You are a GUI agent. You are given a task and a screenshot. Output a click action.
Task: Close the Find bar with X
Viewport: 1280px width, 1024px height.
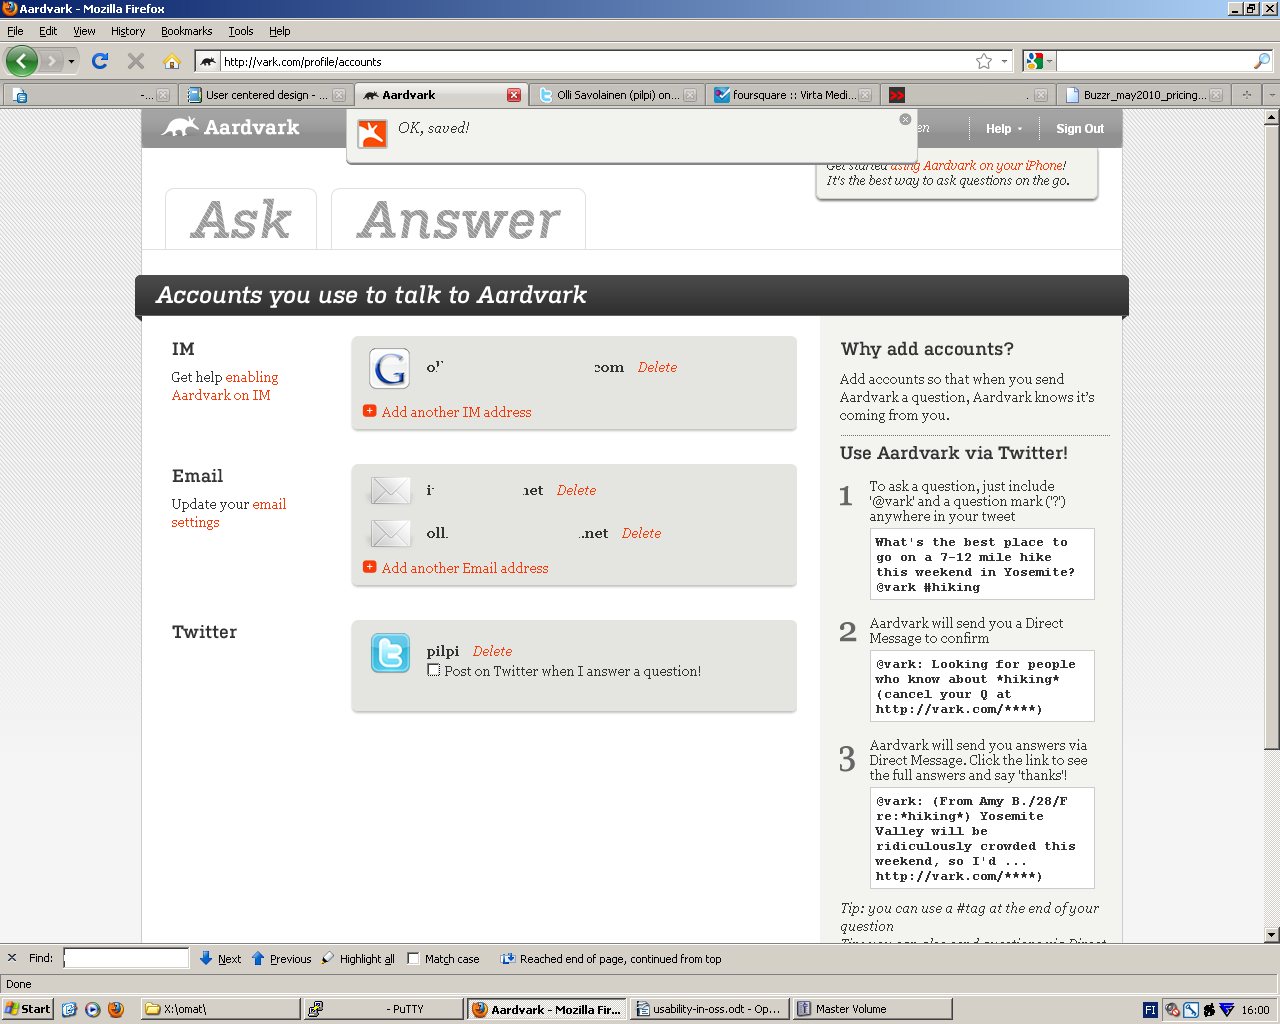(x=12, y=958)
